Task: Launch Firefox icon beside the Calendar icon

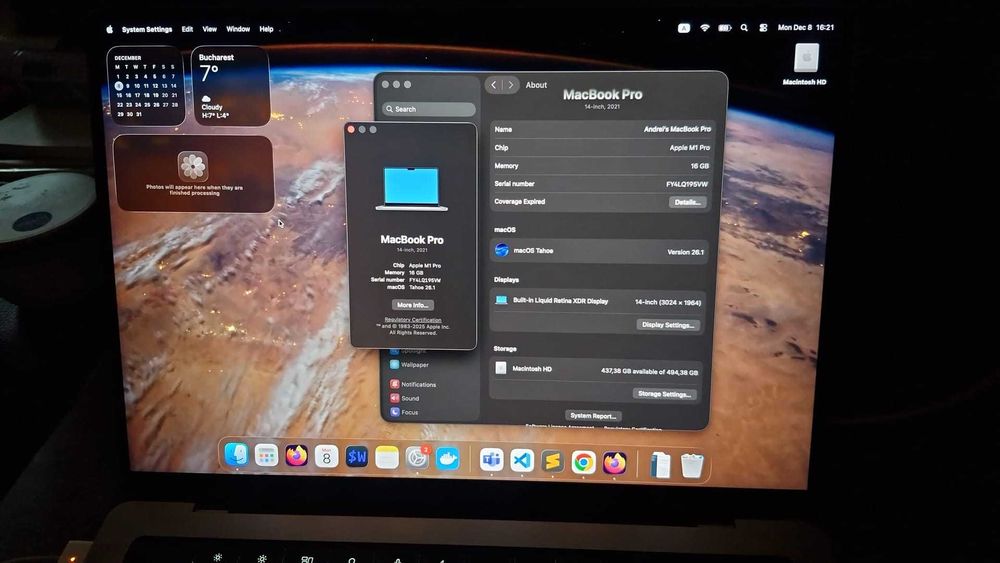Action: (296, 456)
